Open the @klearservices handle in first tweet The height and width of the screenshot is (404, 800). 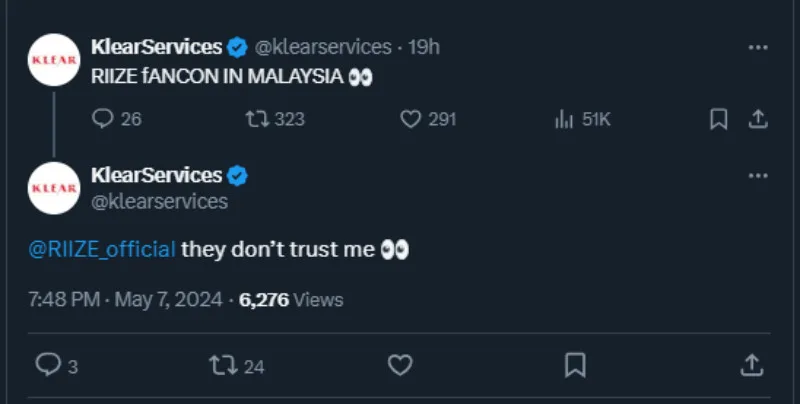323,47
